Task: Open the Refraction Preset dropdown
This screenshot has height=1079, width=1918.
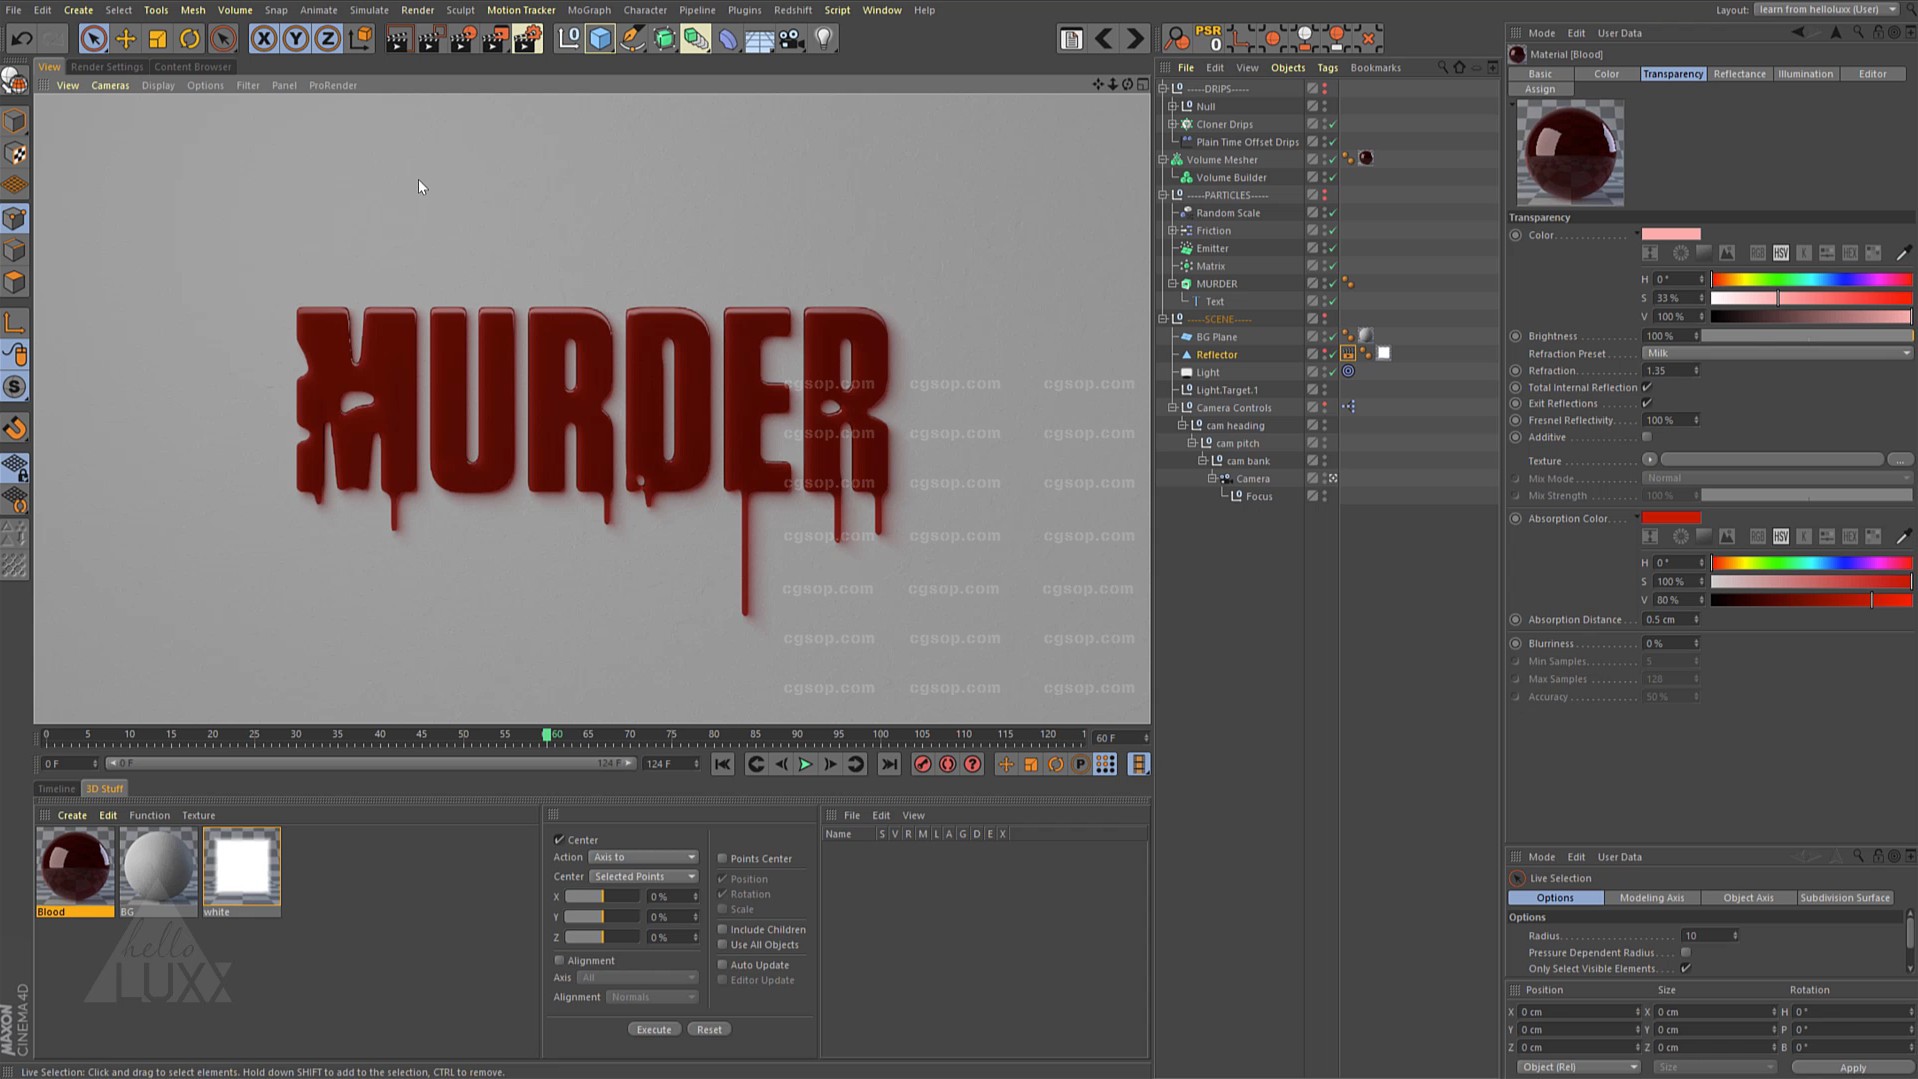Action: 1777,353
